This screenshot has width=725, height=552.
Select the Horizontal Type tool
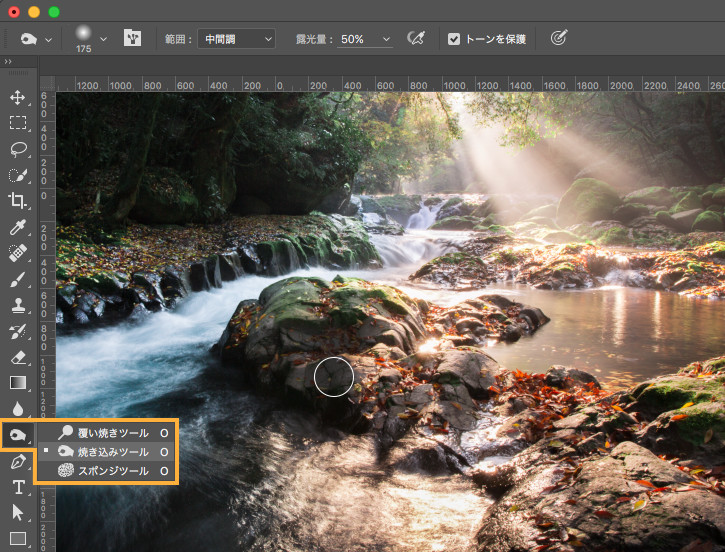pos(18,487)
